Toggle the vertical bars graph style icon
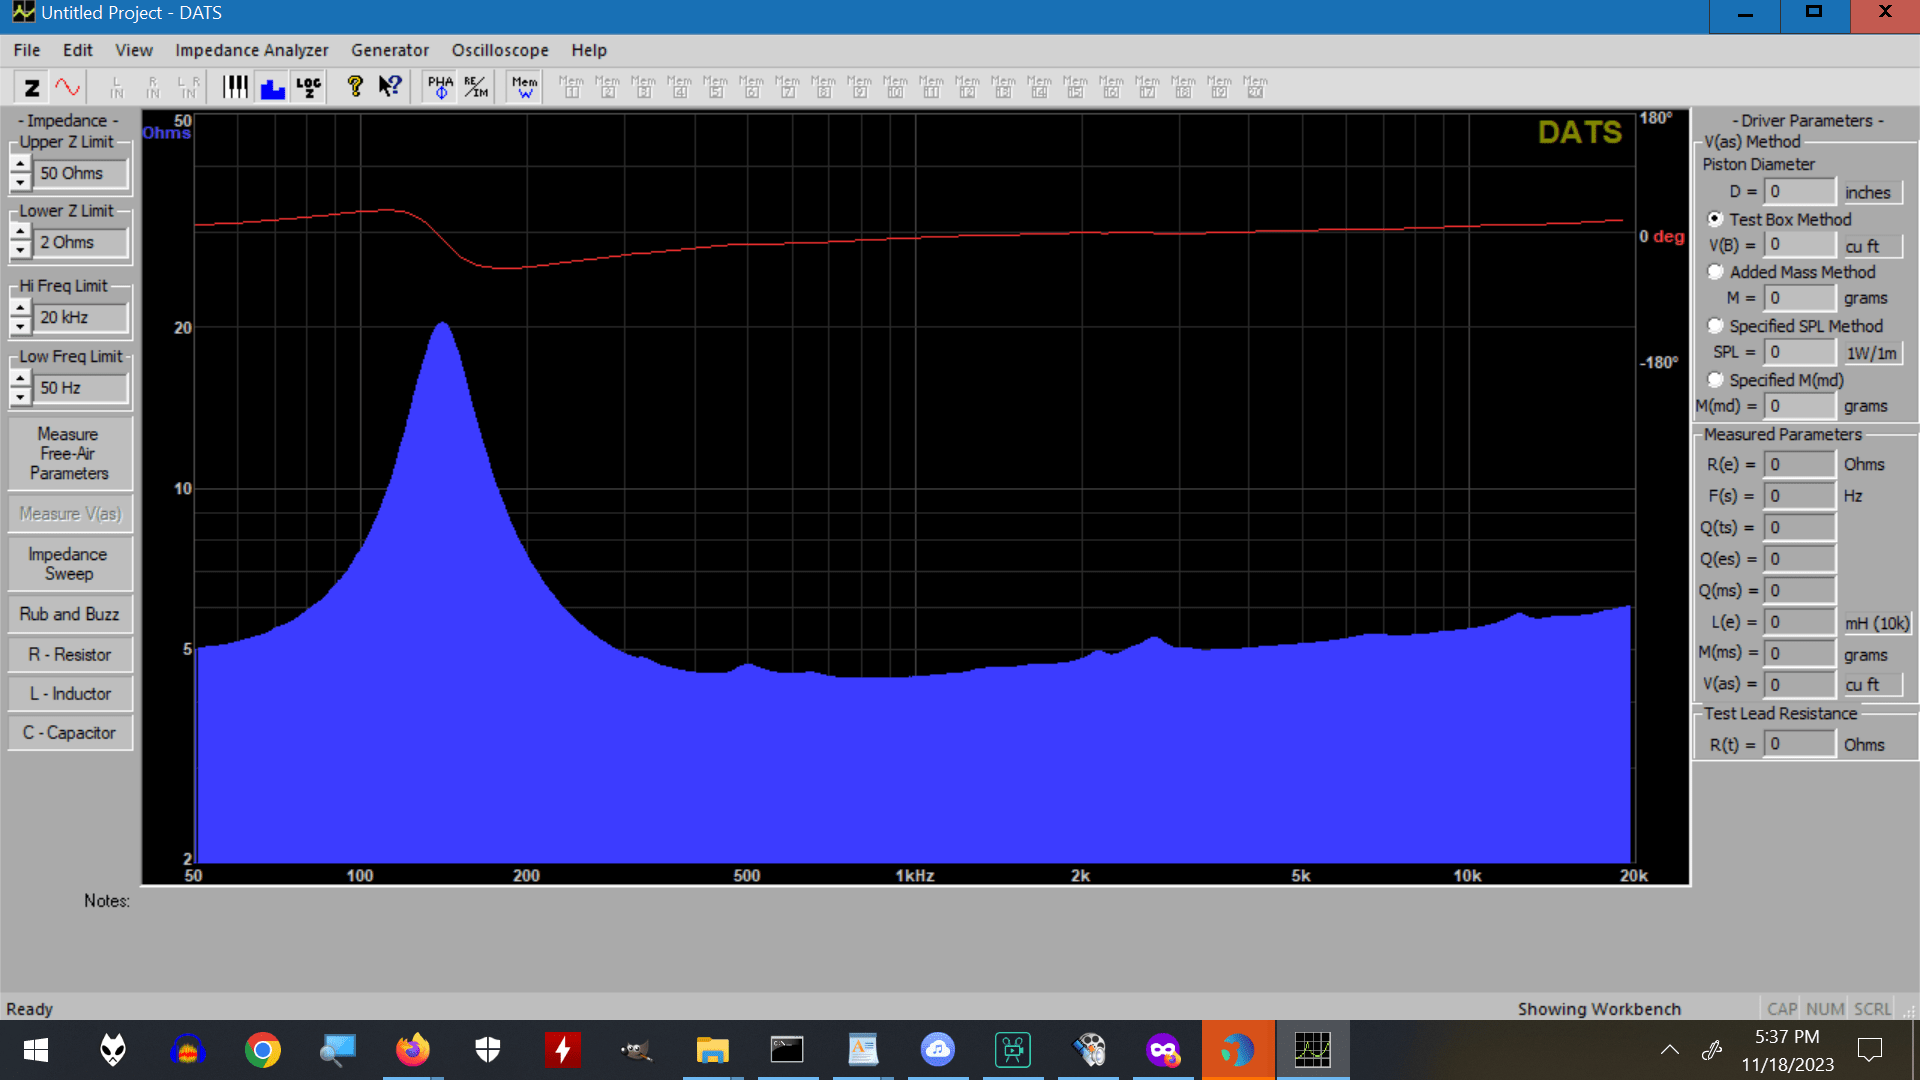 click(x=235, y=87)
